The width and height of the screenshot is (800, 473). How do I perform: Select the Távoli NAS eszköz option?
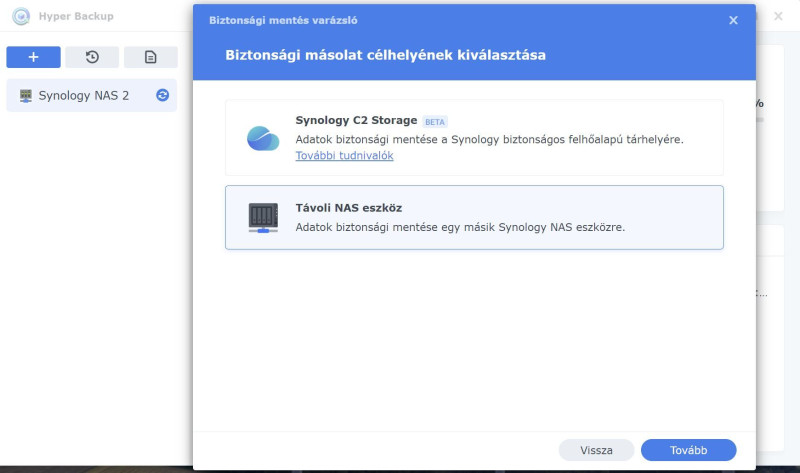point(474,217)
